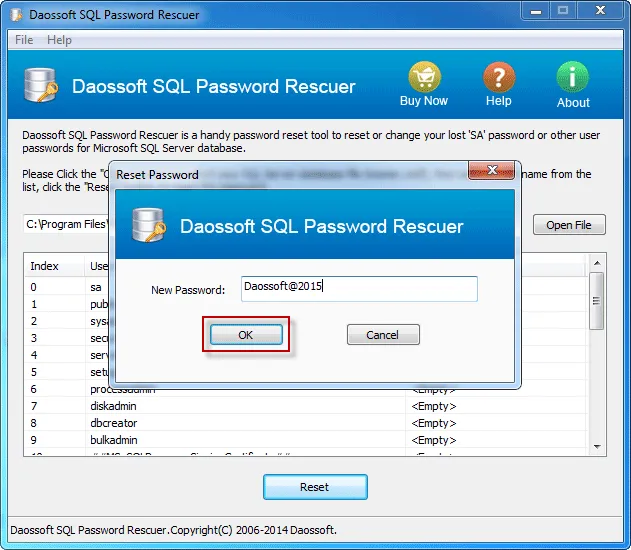631x550 pixels.
Task: Click the scroll down arrow of user list
Action: (x=597, y=447)
